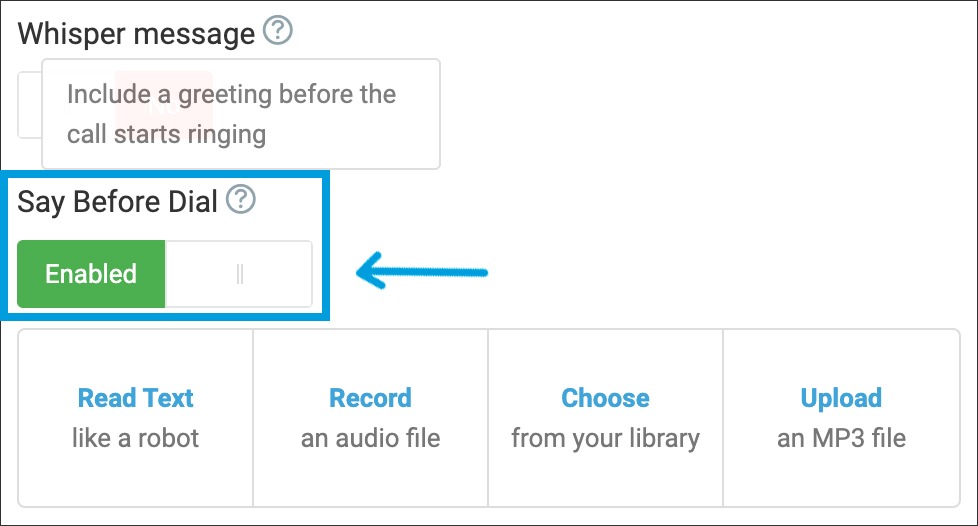The image size is (978, 526).
Task: Click the "an audio file" subtitle
Action: (x=370, y=438)
